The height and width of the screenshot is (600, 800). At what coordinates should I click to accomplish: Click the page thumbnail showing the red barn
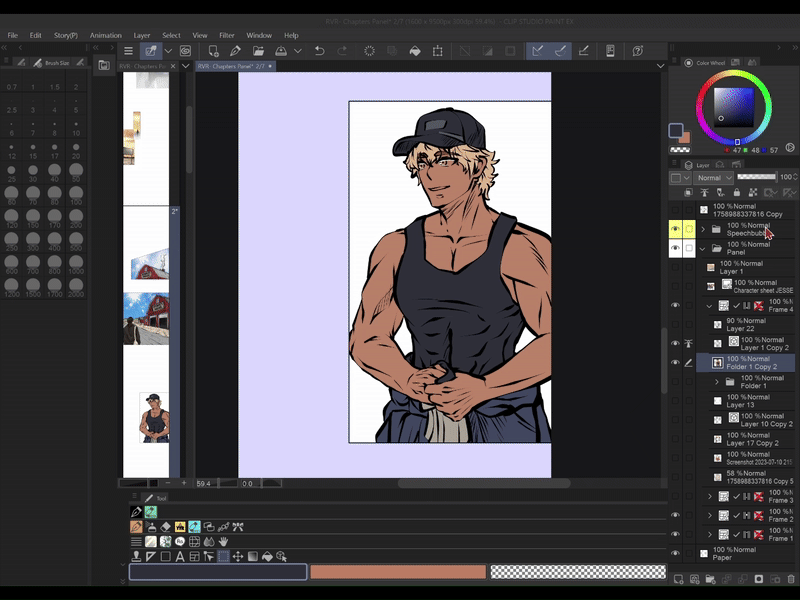[x=146, y=318]
